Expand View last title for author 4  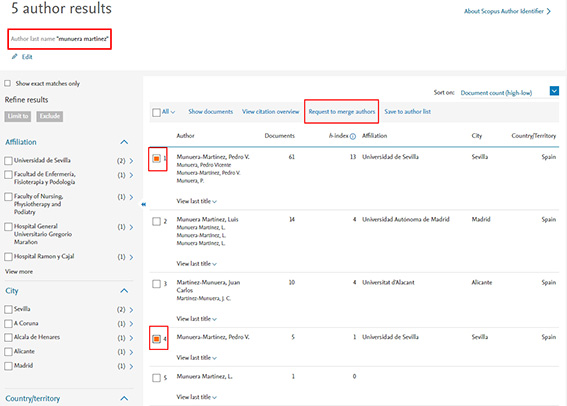click(x=196, y=358)
